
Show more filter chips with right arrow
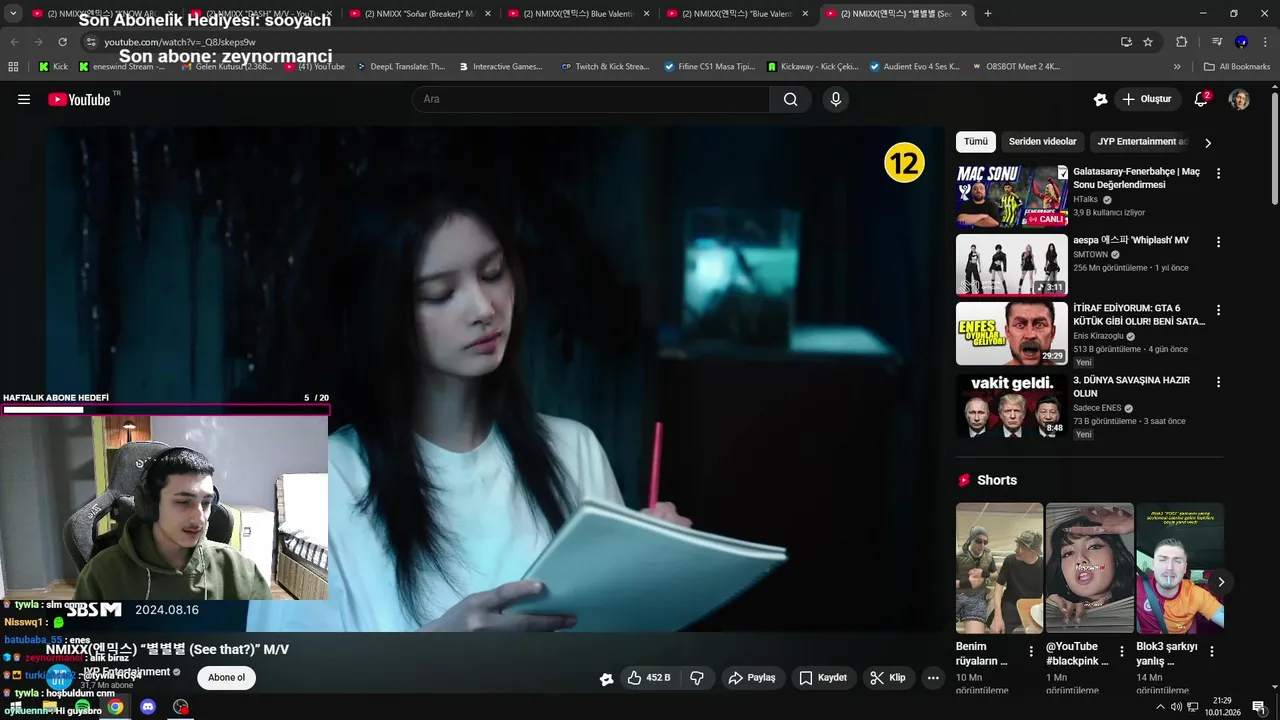pyautogui.click(x=1208, y=143)
